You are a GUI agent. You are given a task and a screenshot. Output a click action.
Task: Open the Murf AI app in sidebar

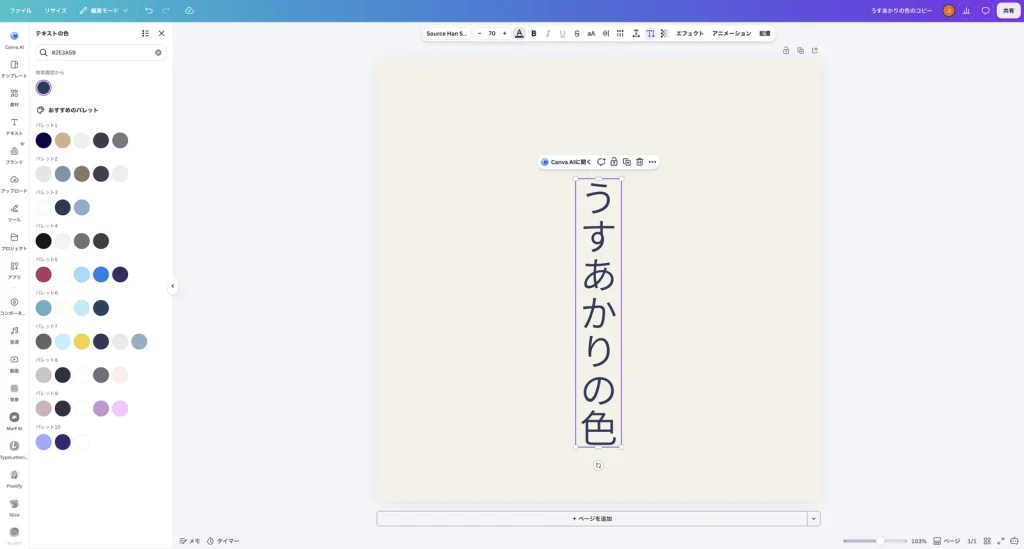(x=14, y=421)
